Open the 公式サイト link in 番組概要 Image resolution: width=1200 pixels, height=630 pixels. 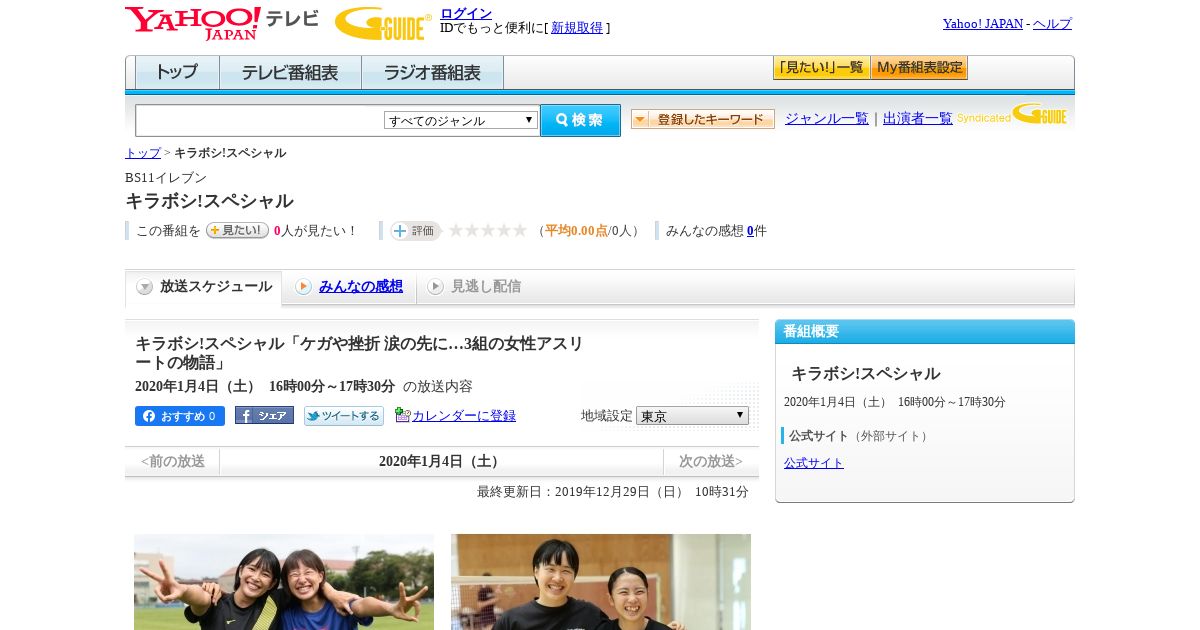pyautogui.click(x=814, y=463)
